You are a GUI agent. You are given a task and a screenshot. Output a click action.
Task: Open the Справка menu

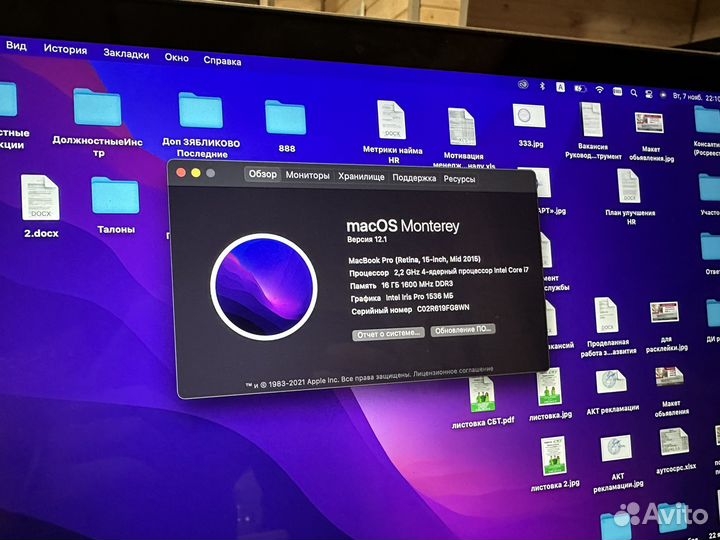coord(222,61)
